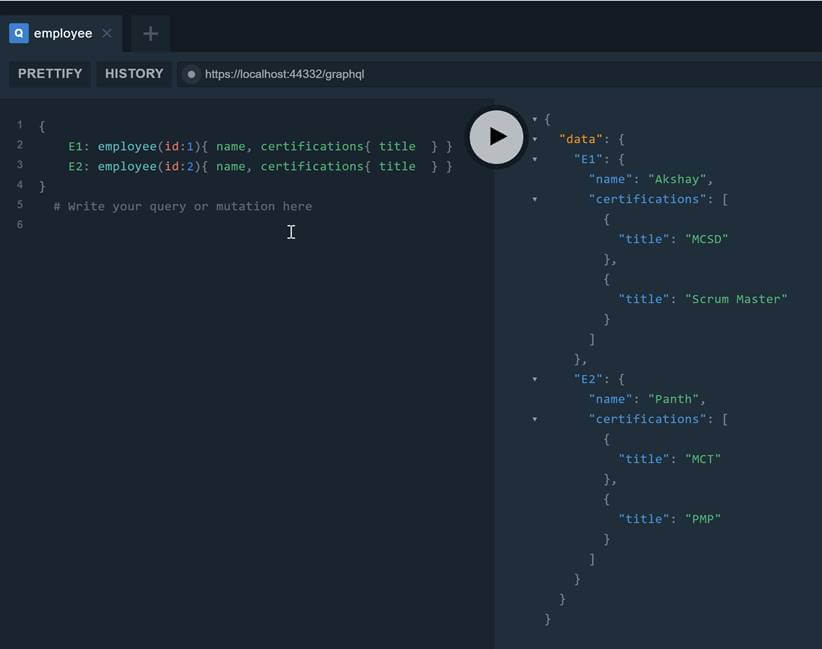This screenshot has height=649, width=822.
Task: Collapse the E2 result object
Action: (x=535, y=378)
